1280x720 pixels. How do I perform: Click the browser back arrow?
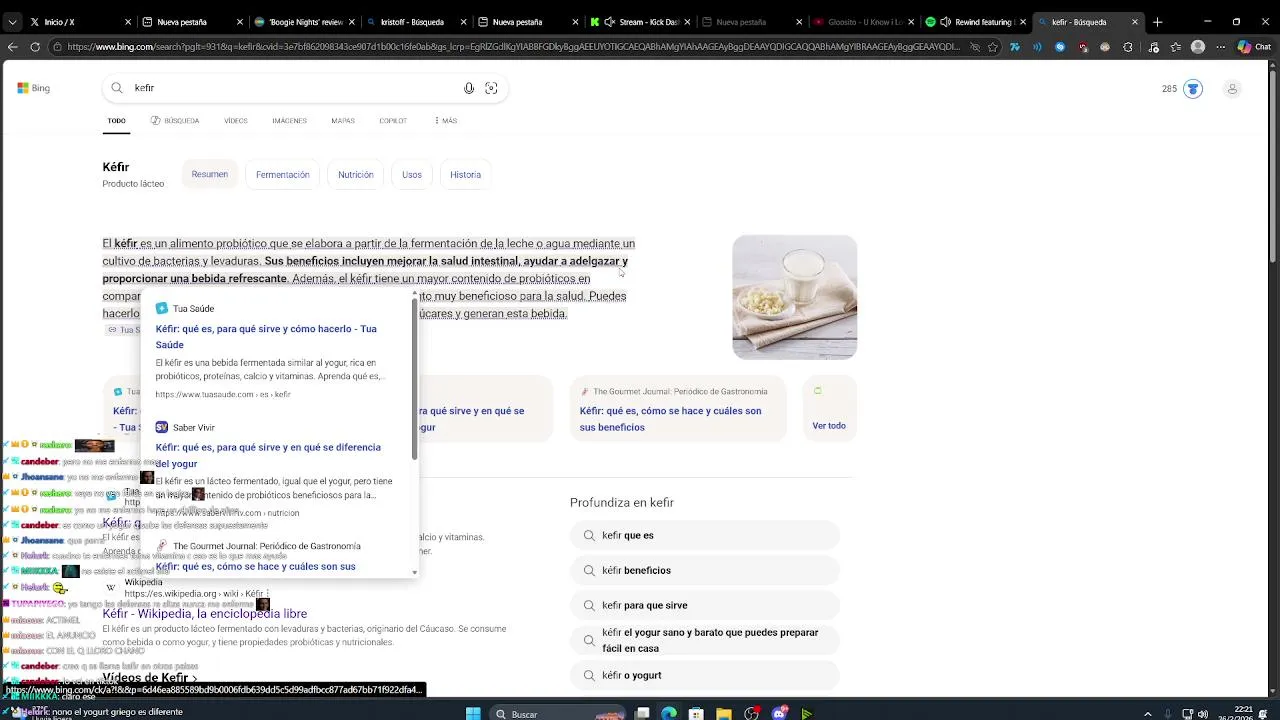pos(12,47)
